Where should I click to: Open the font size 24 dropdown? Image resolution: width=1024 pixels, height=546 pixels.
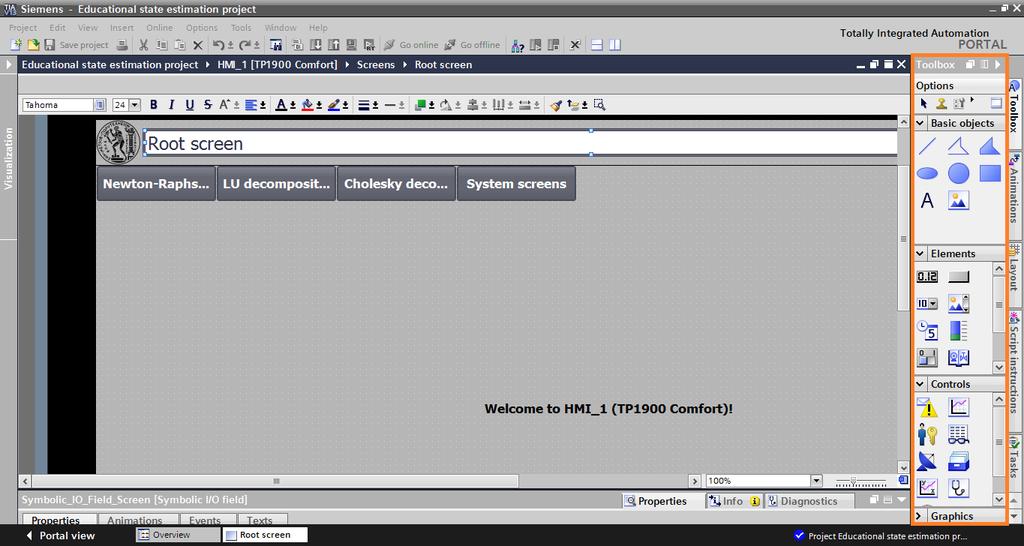click(135, 104)
